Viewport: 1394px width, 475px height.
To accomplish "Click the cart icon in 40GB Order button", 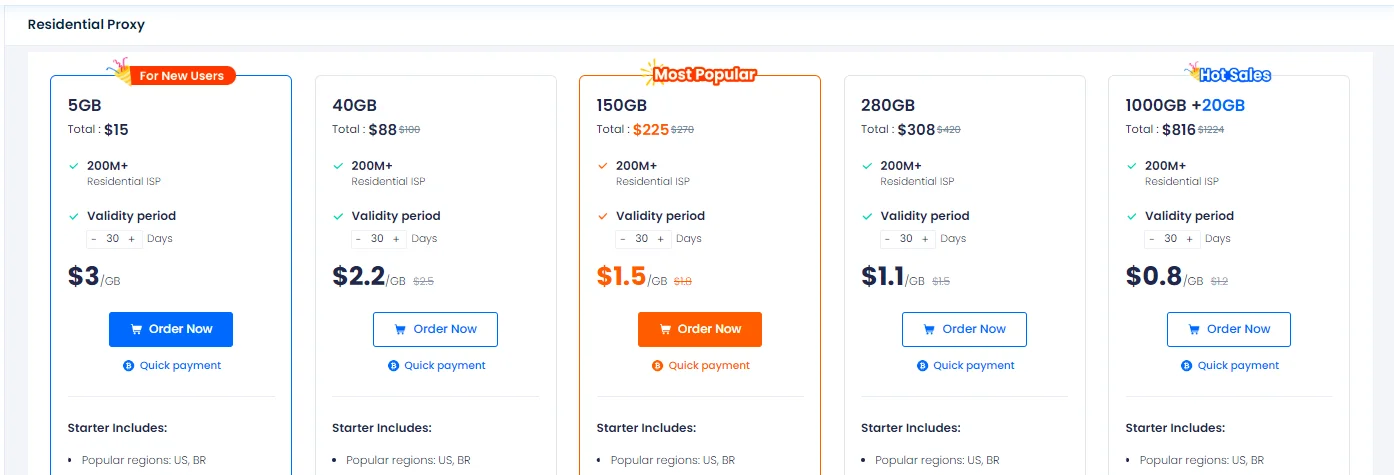I will (400, 329).
